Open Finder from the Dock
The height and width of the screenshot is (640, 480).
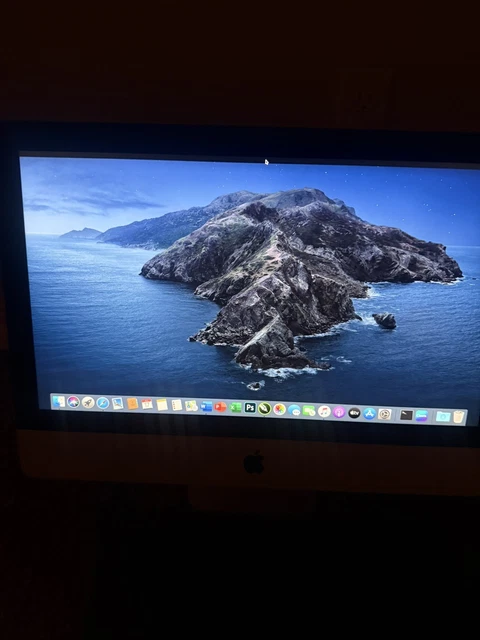pyautogui.click(x=58, y=402)
